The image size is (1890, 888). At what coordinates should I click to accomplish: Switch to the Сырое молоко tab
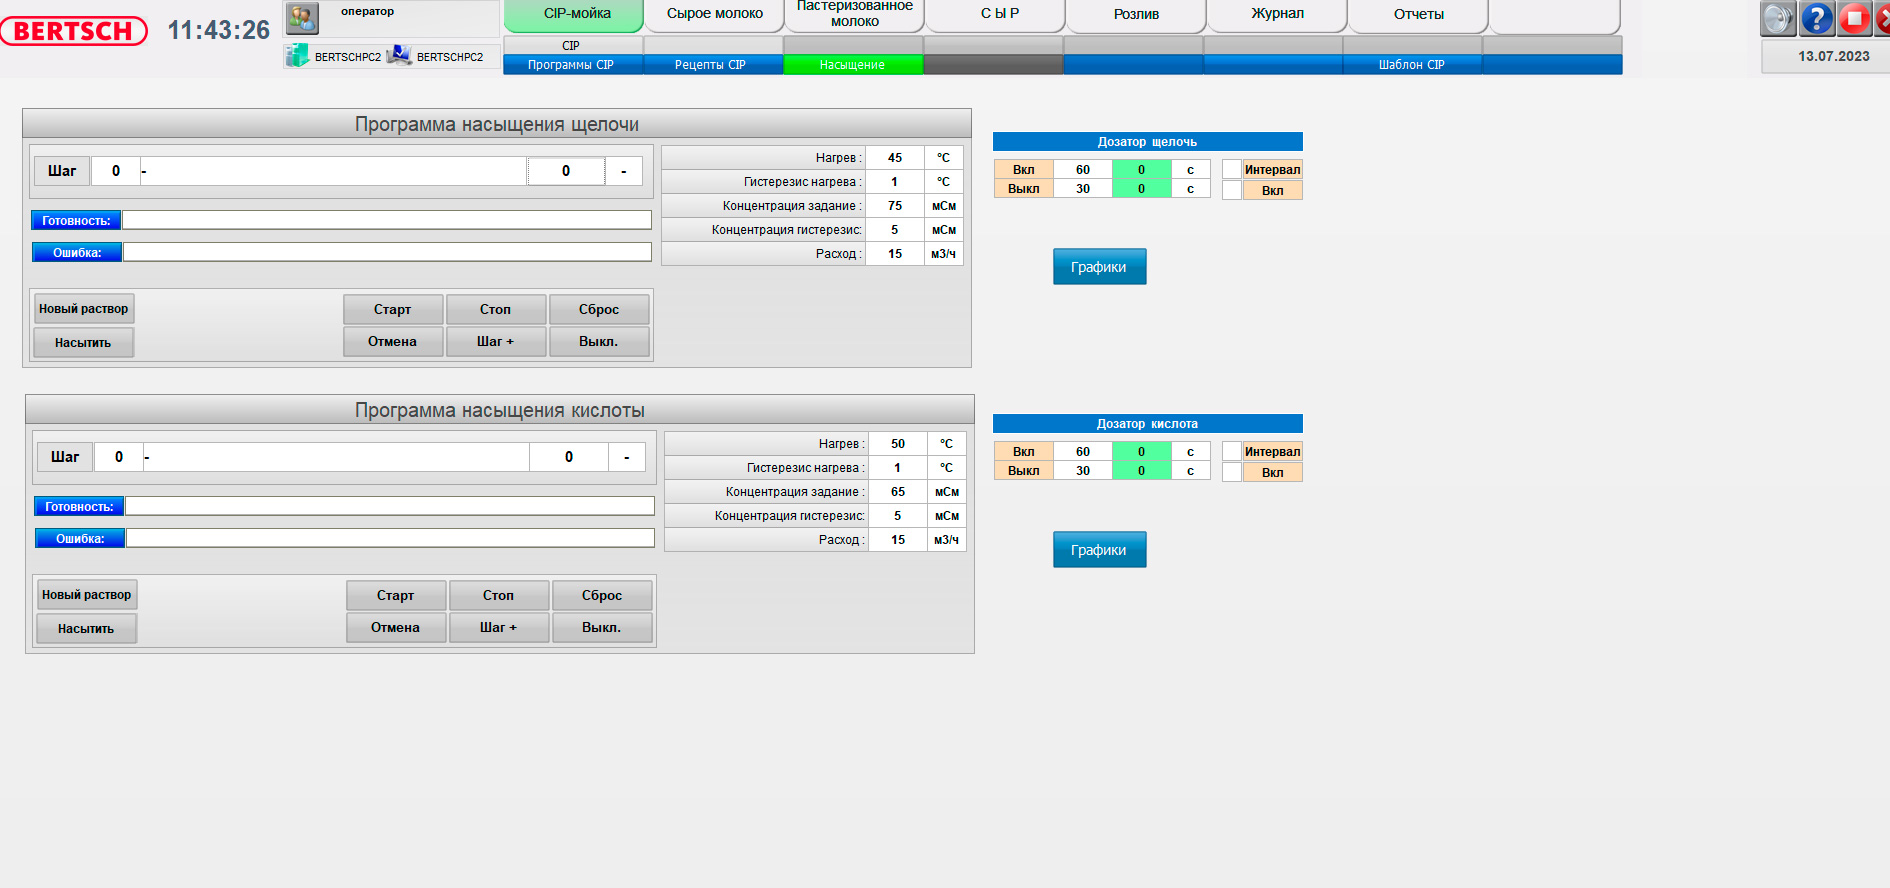(x=714, y=15)
